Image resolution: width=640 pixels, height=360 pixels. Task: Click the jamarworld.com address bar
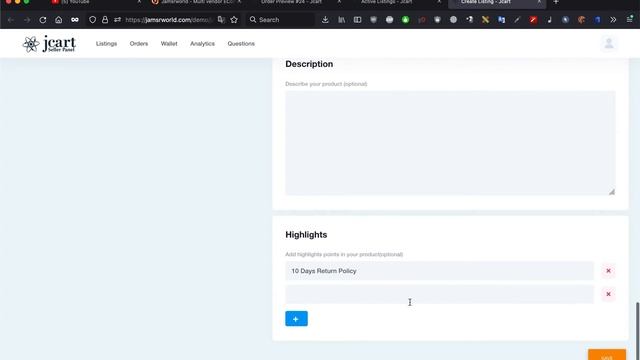tap(169, 20)
